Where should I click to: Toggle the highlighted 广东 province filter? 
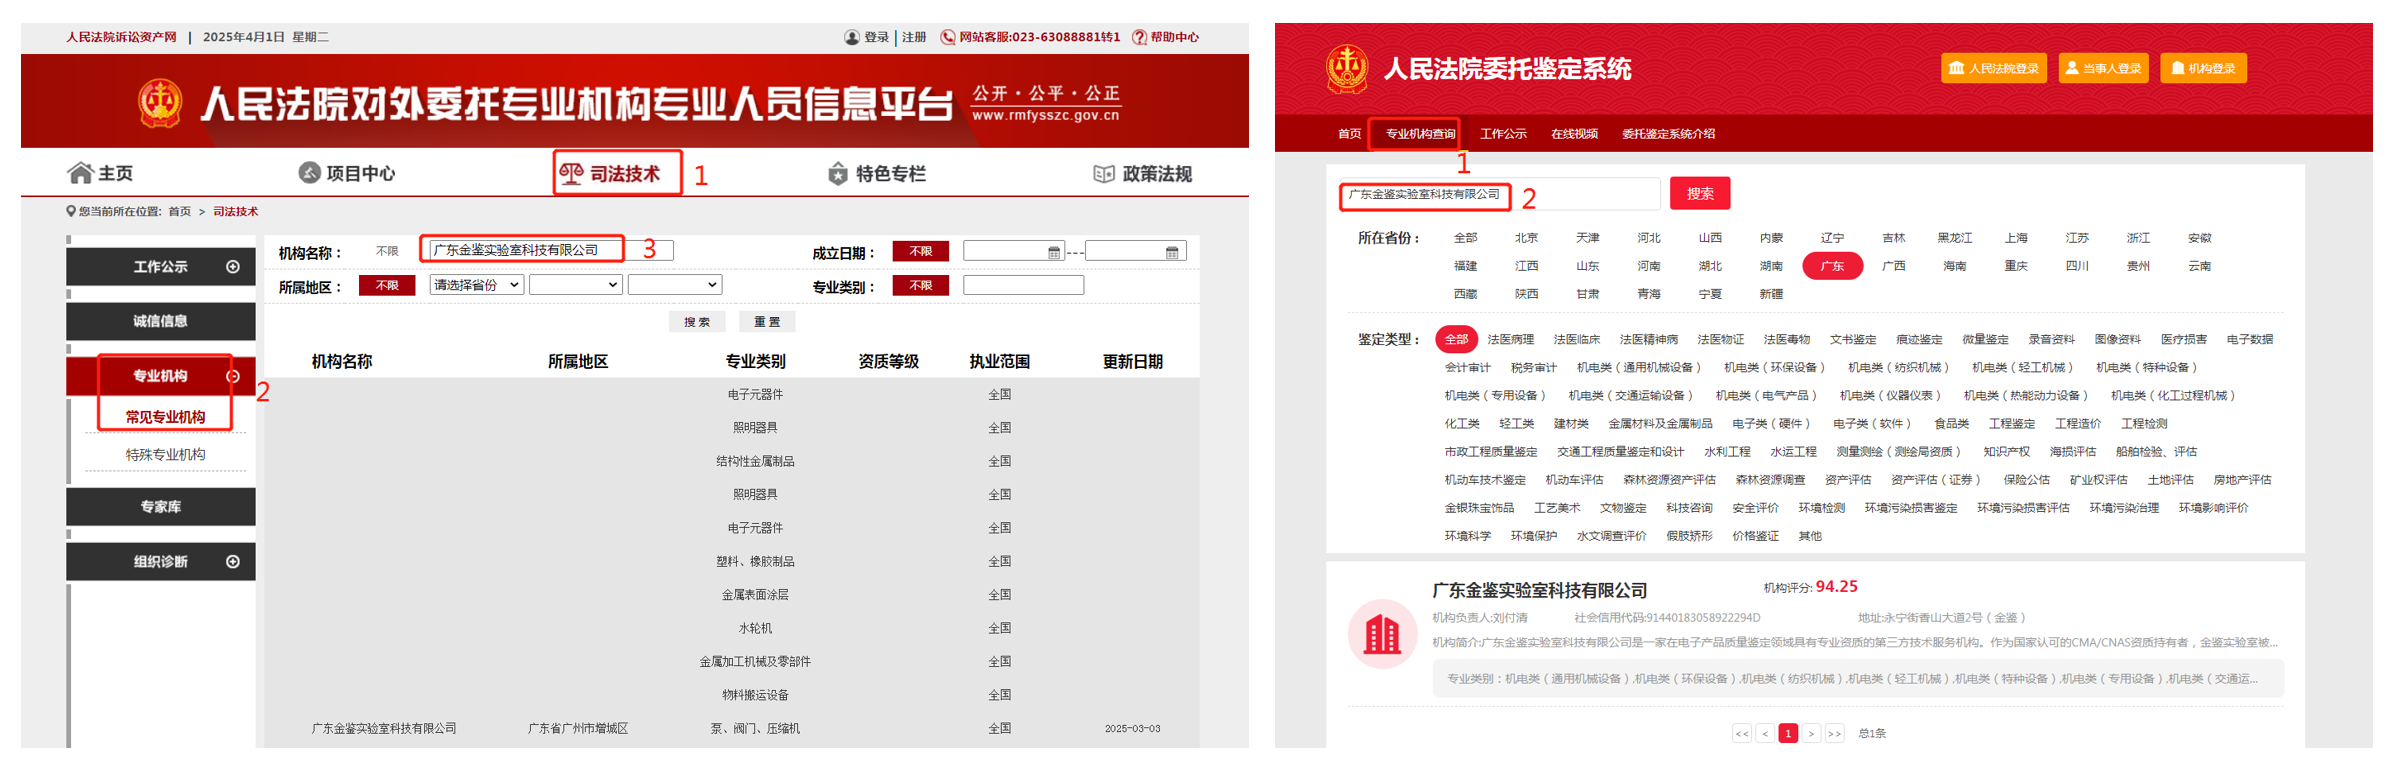click(x=1832, y=266)
